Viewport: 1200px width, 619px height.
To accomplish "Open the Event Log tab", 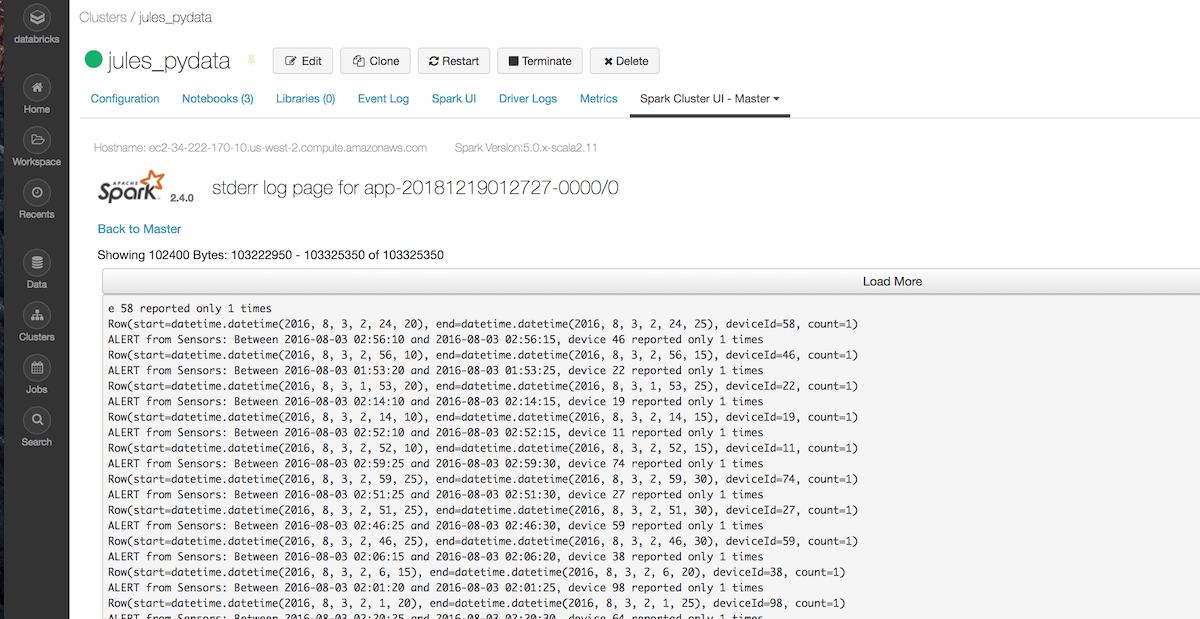I will [383, 99].
